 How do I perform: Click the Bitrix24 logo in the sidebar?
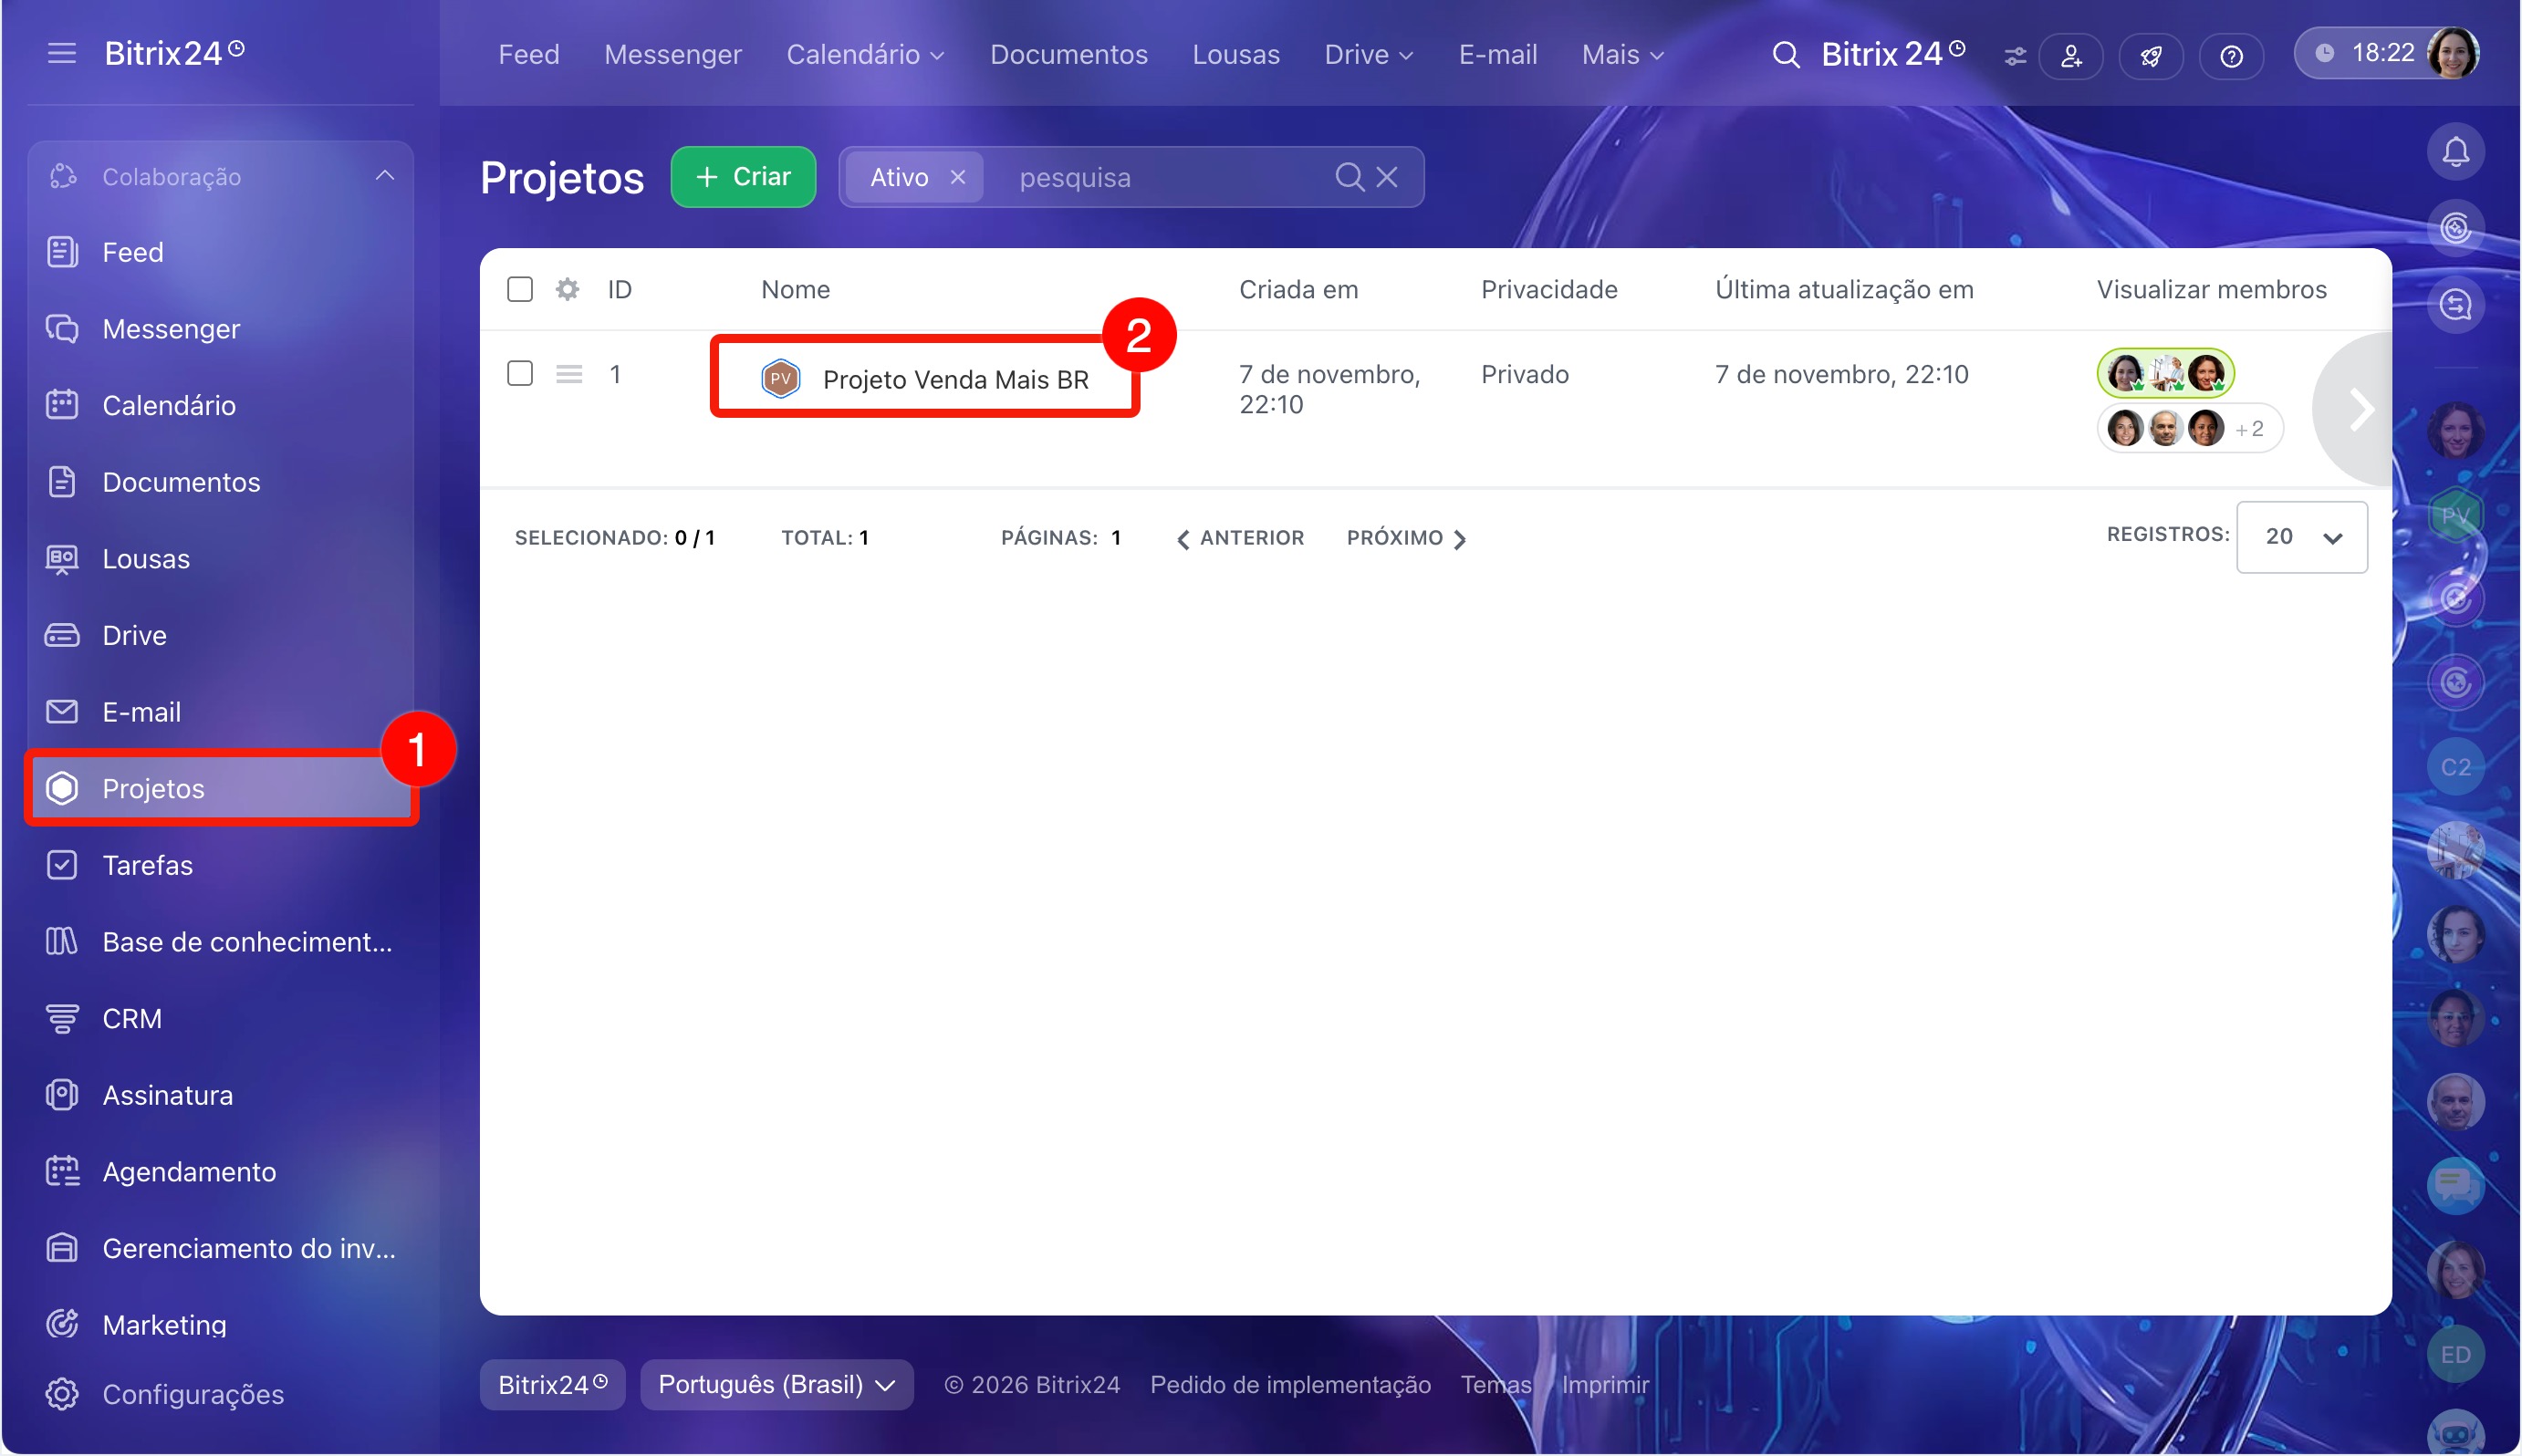174,53
